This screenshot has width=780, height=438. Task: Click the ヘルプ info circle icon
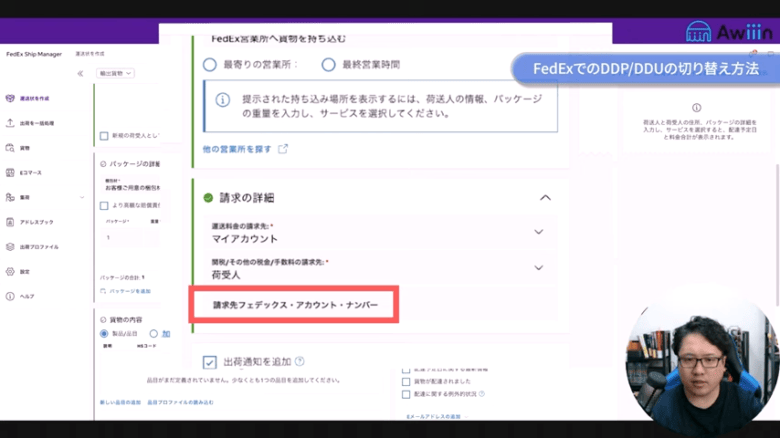10,296
